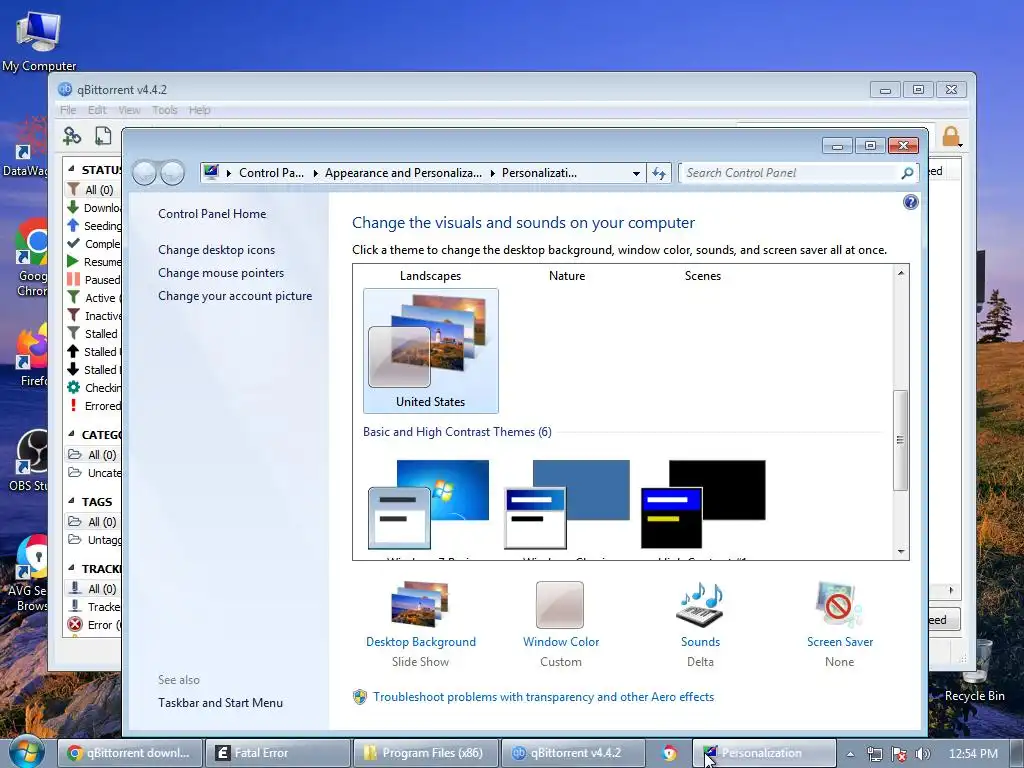This screenshot has width=1024, height=768.
Task: Switch to Program Files (x86) taskbar button
Action: click(x=426, y=753)
